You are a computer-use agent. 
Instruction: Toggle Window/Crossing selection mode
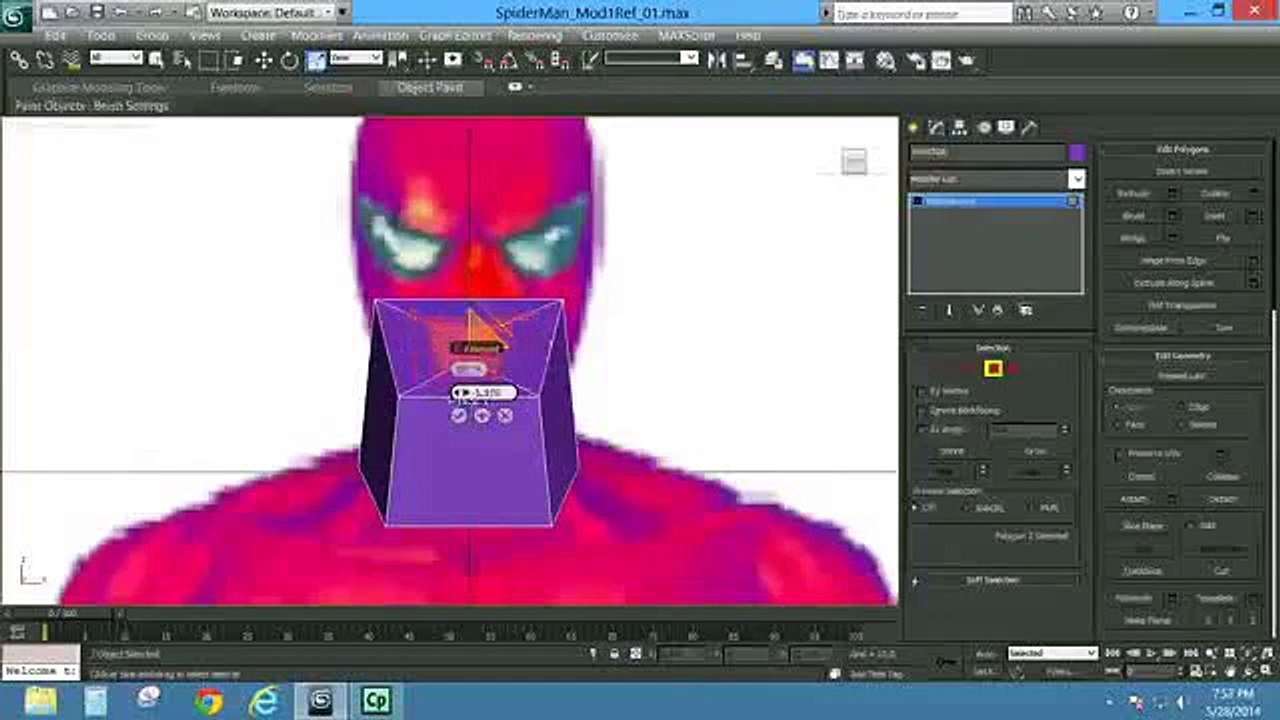(234, 60)
